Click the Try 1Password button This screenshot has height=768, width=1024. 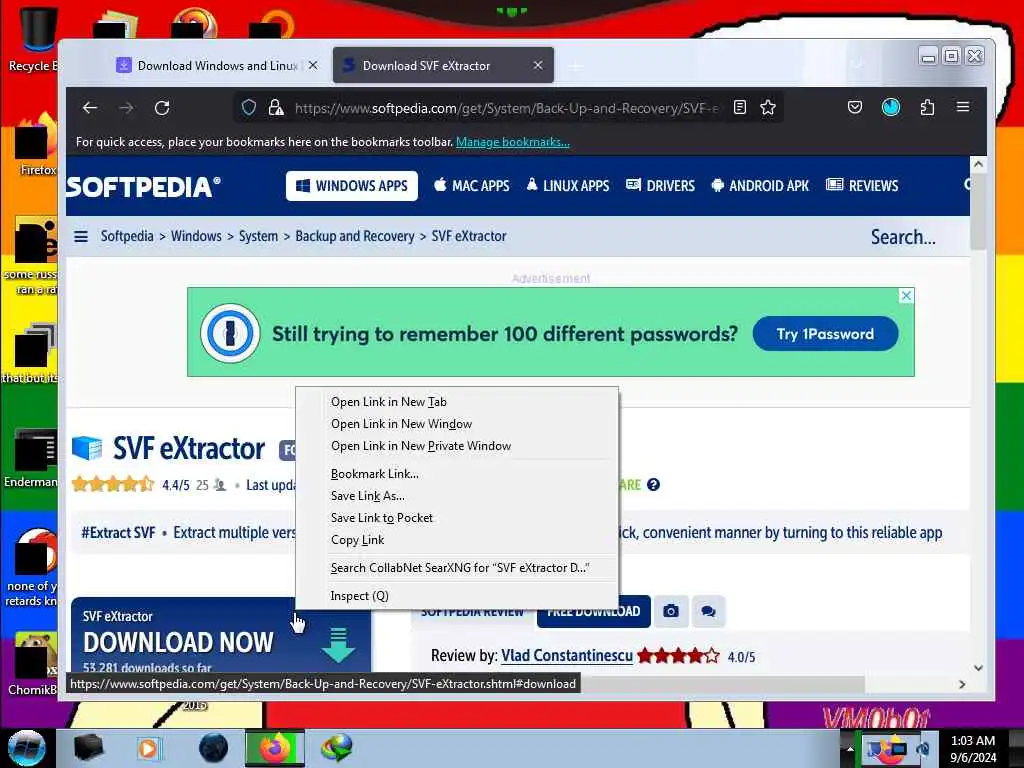(825, 334)
